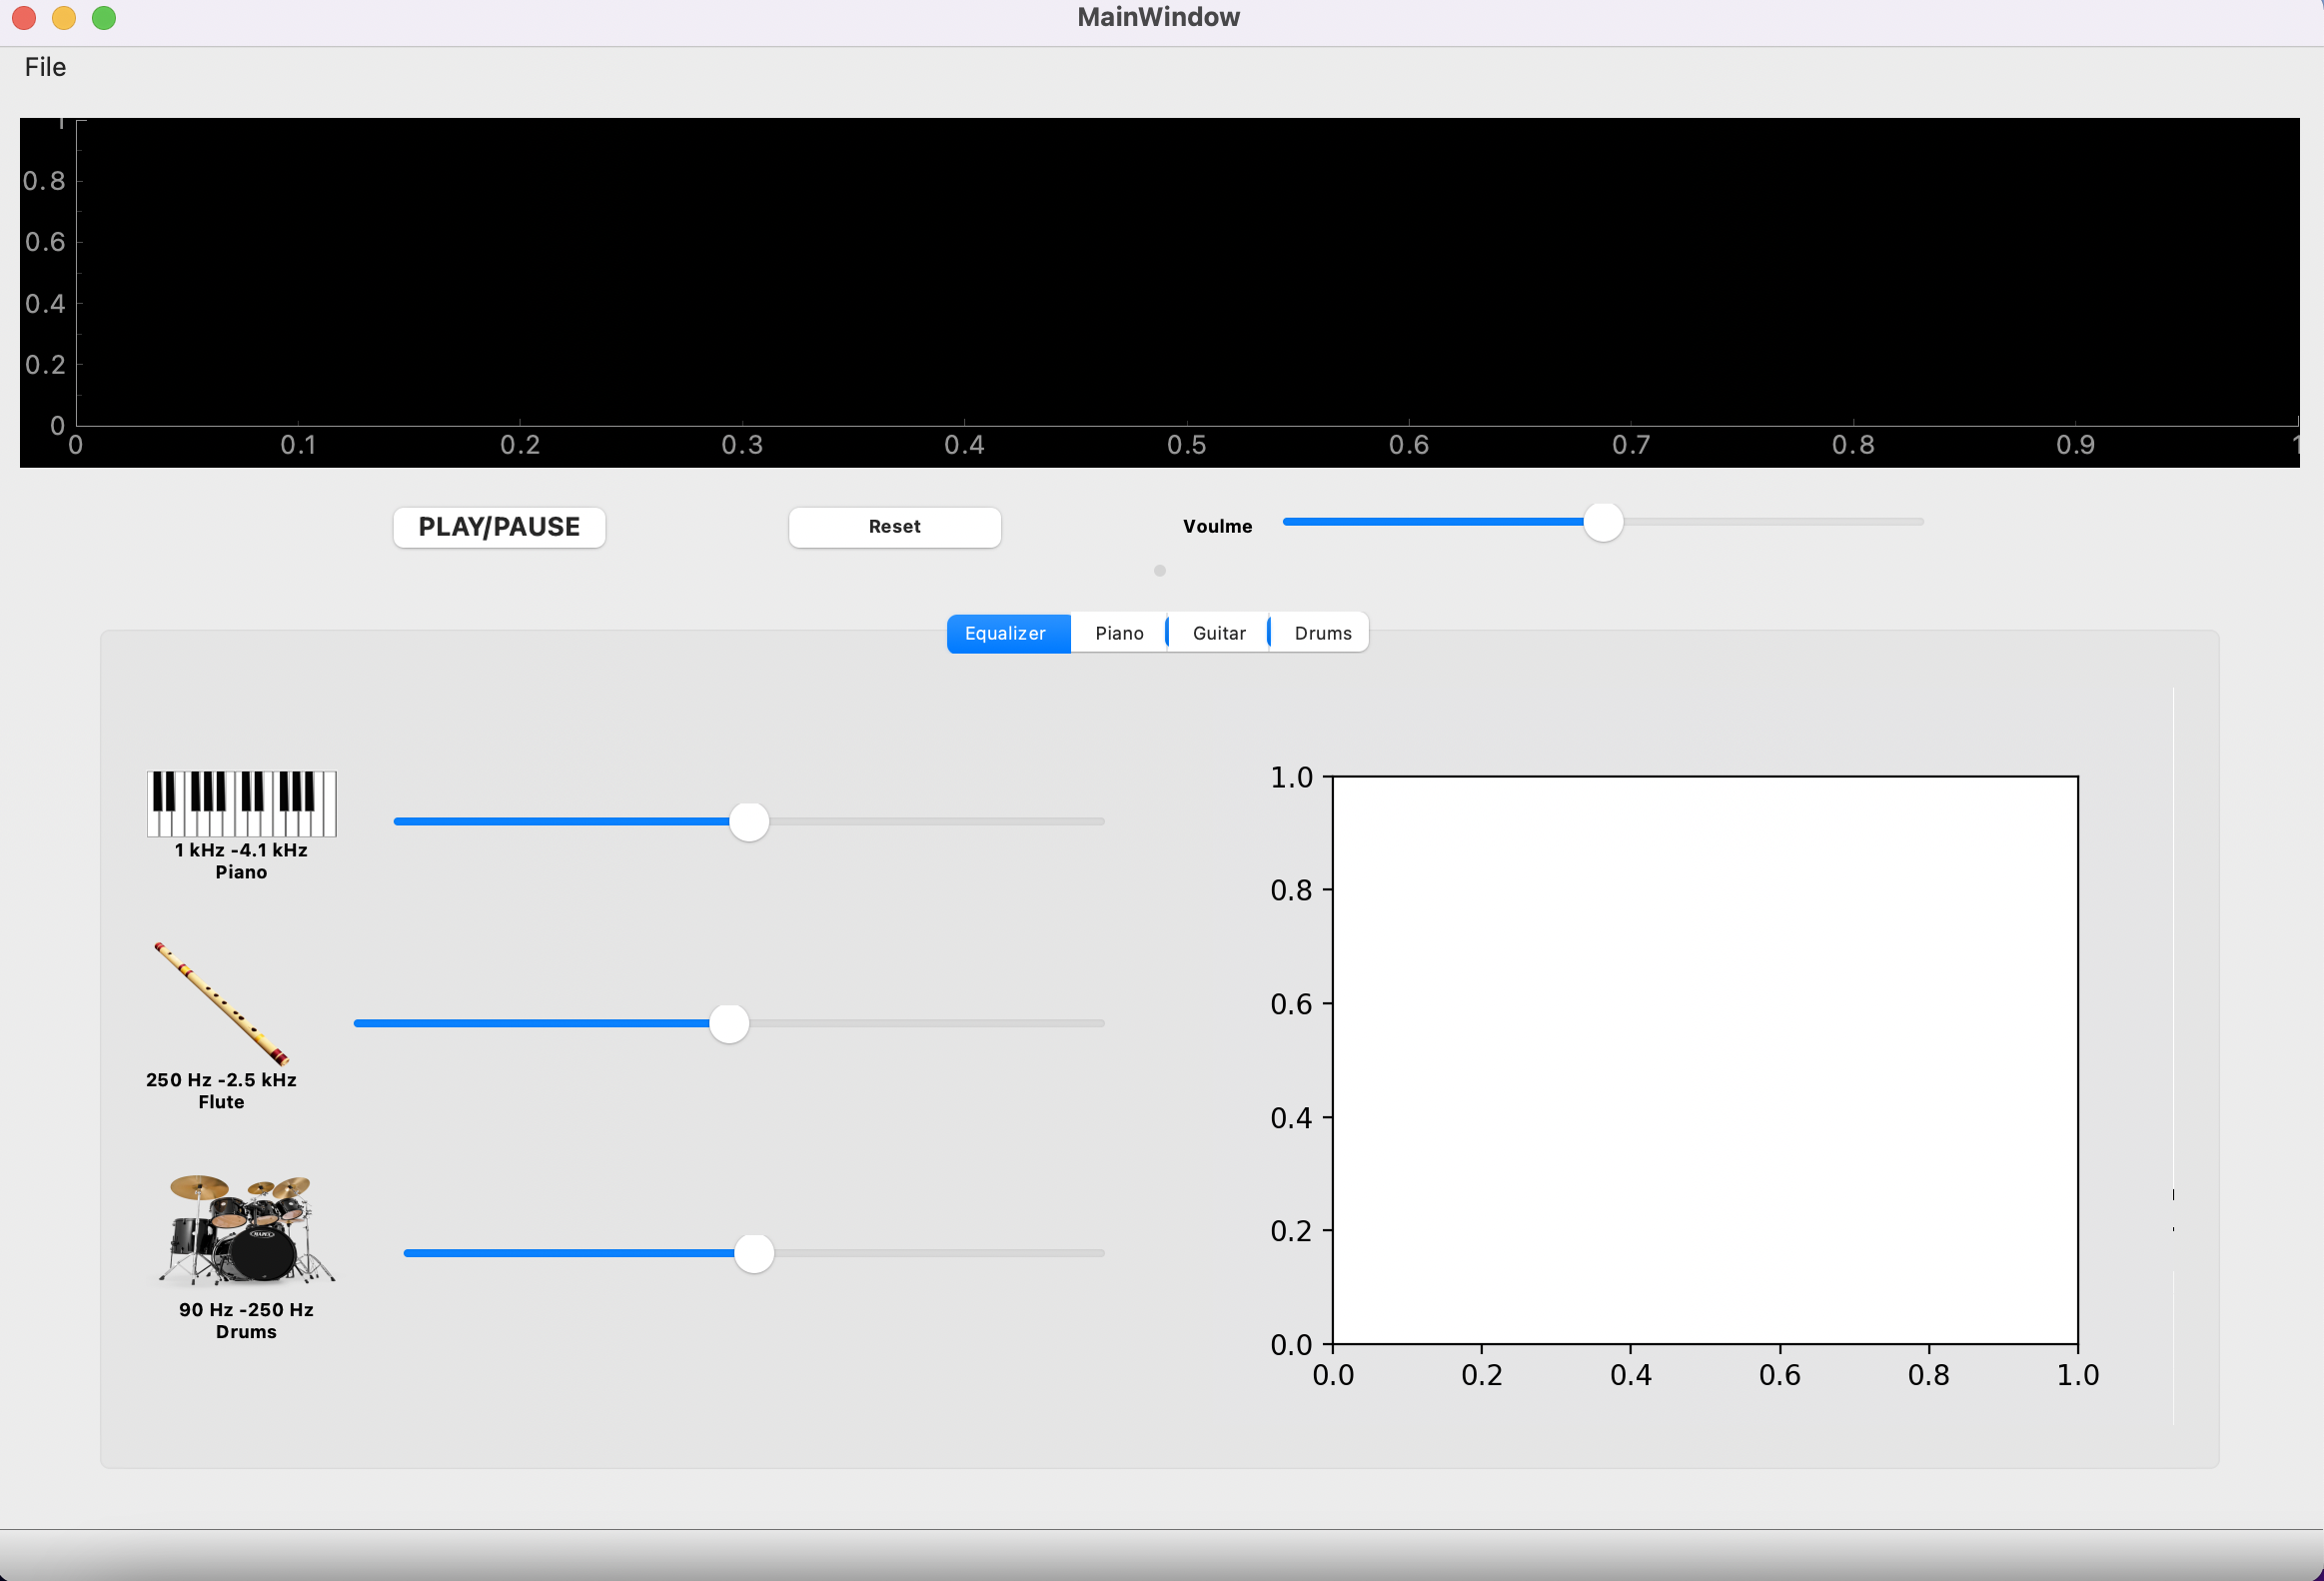
Task: Click the Reset button
Action: click(894, 527)
